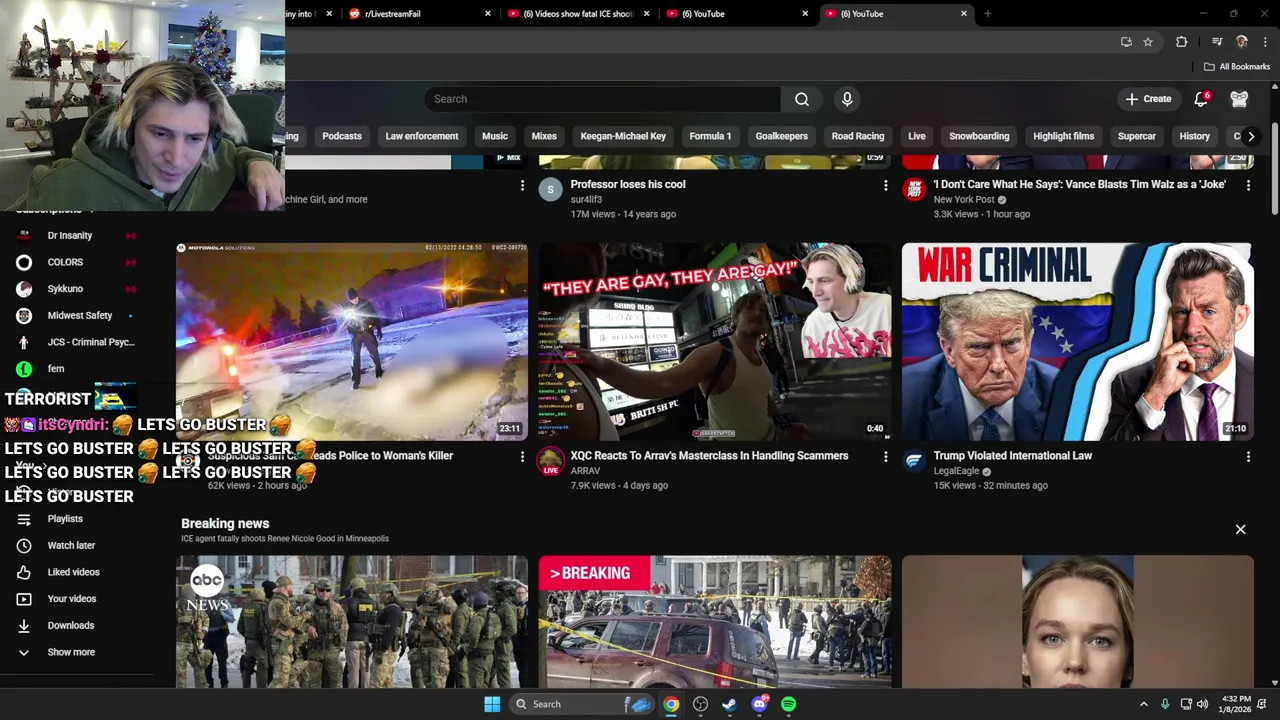This screenshot has width=1280, height=720.
Task: Select the Snowboarding filter chip
Action: tap(979, 136)
